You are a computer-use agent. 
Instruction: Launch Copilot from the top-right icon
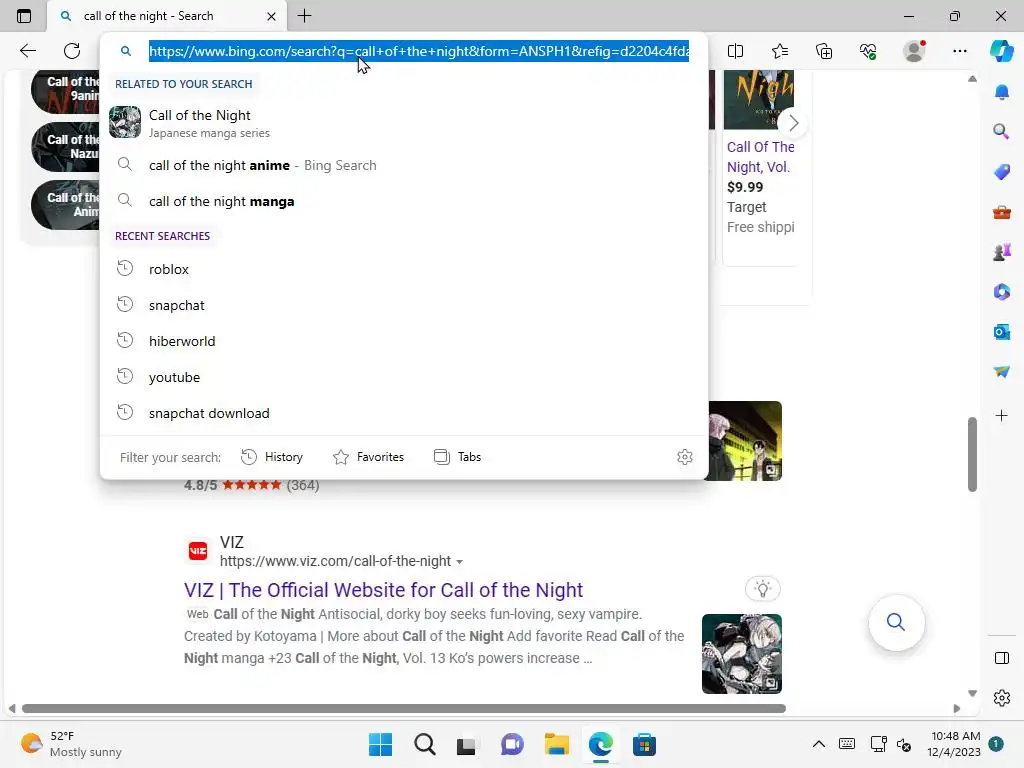coord(1001,51)
